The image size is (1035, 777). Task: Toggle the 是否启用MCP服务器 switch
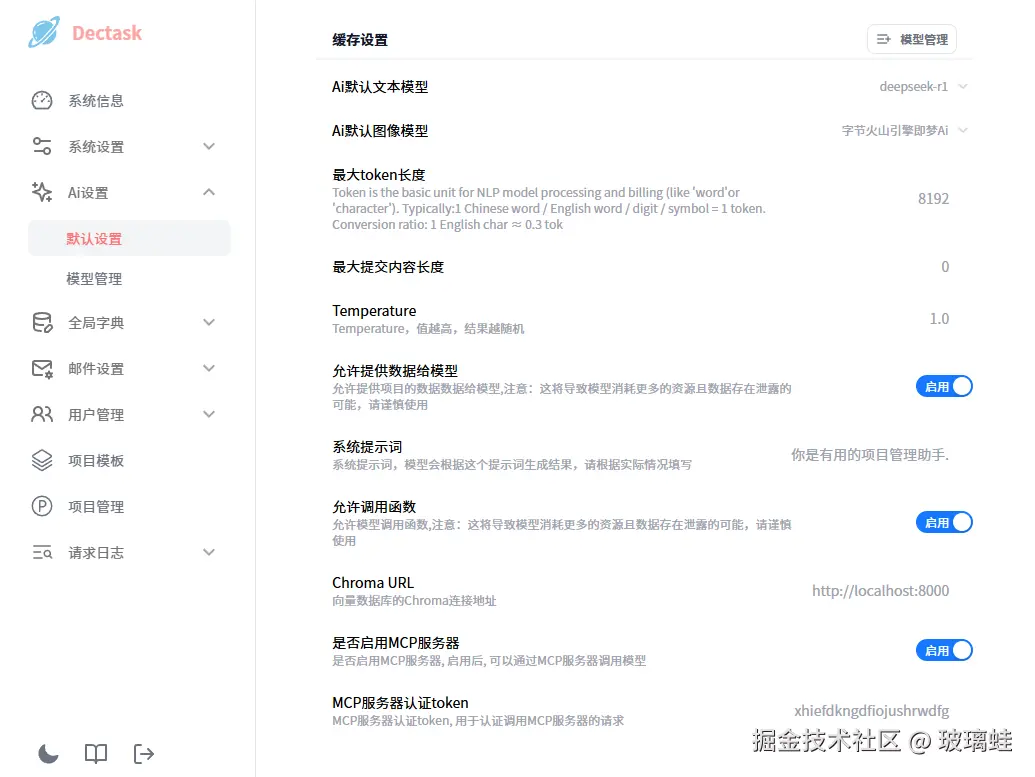(944, 650)
